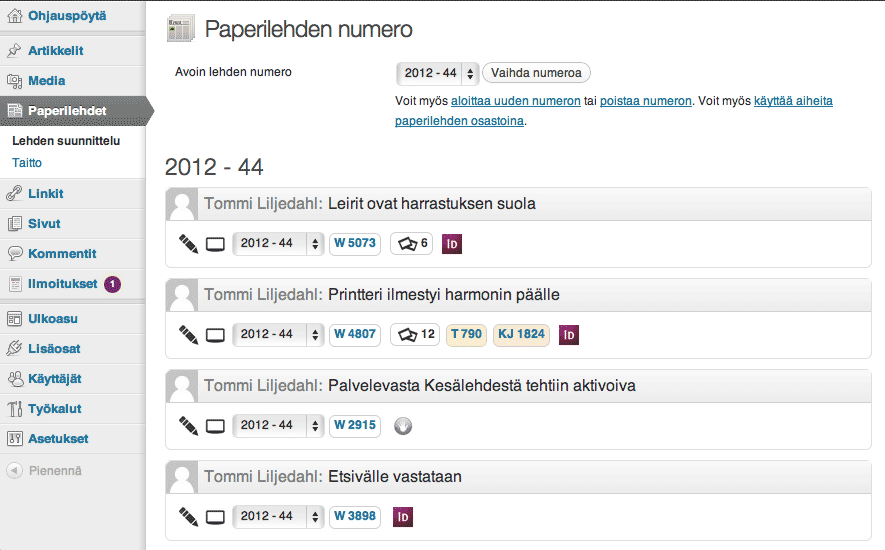The width and height of the screenshot is (885, 550).
Task: Open issue dropdown for Leirit ovat harrastuksen suola
Action: tap(278, 243)
